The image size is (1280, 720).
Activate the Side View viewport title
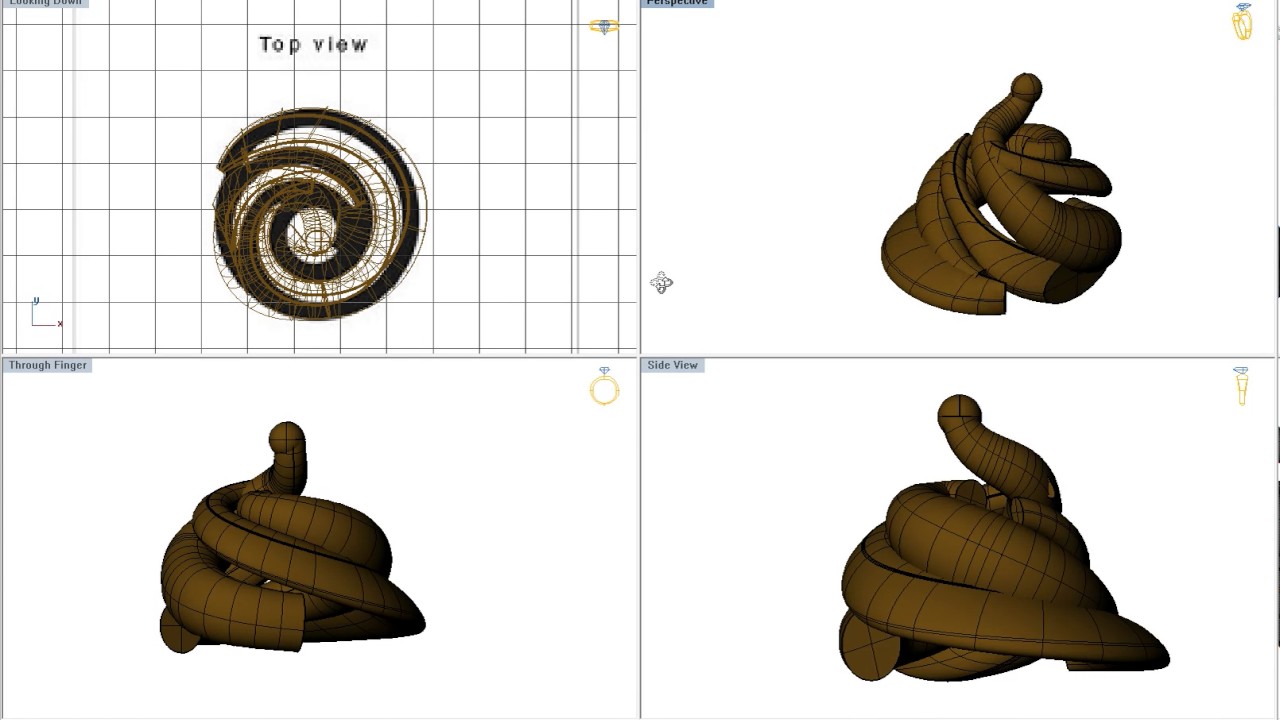pos(672,365)
